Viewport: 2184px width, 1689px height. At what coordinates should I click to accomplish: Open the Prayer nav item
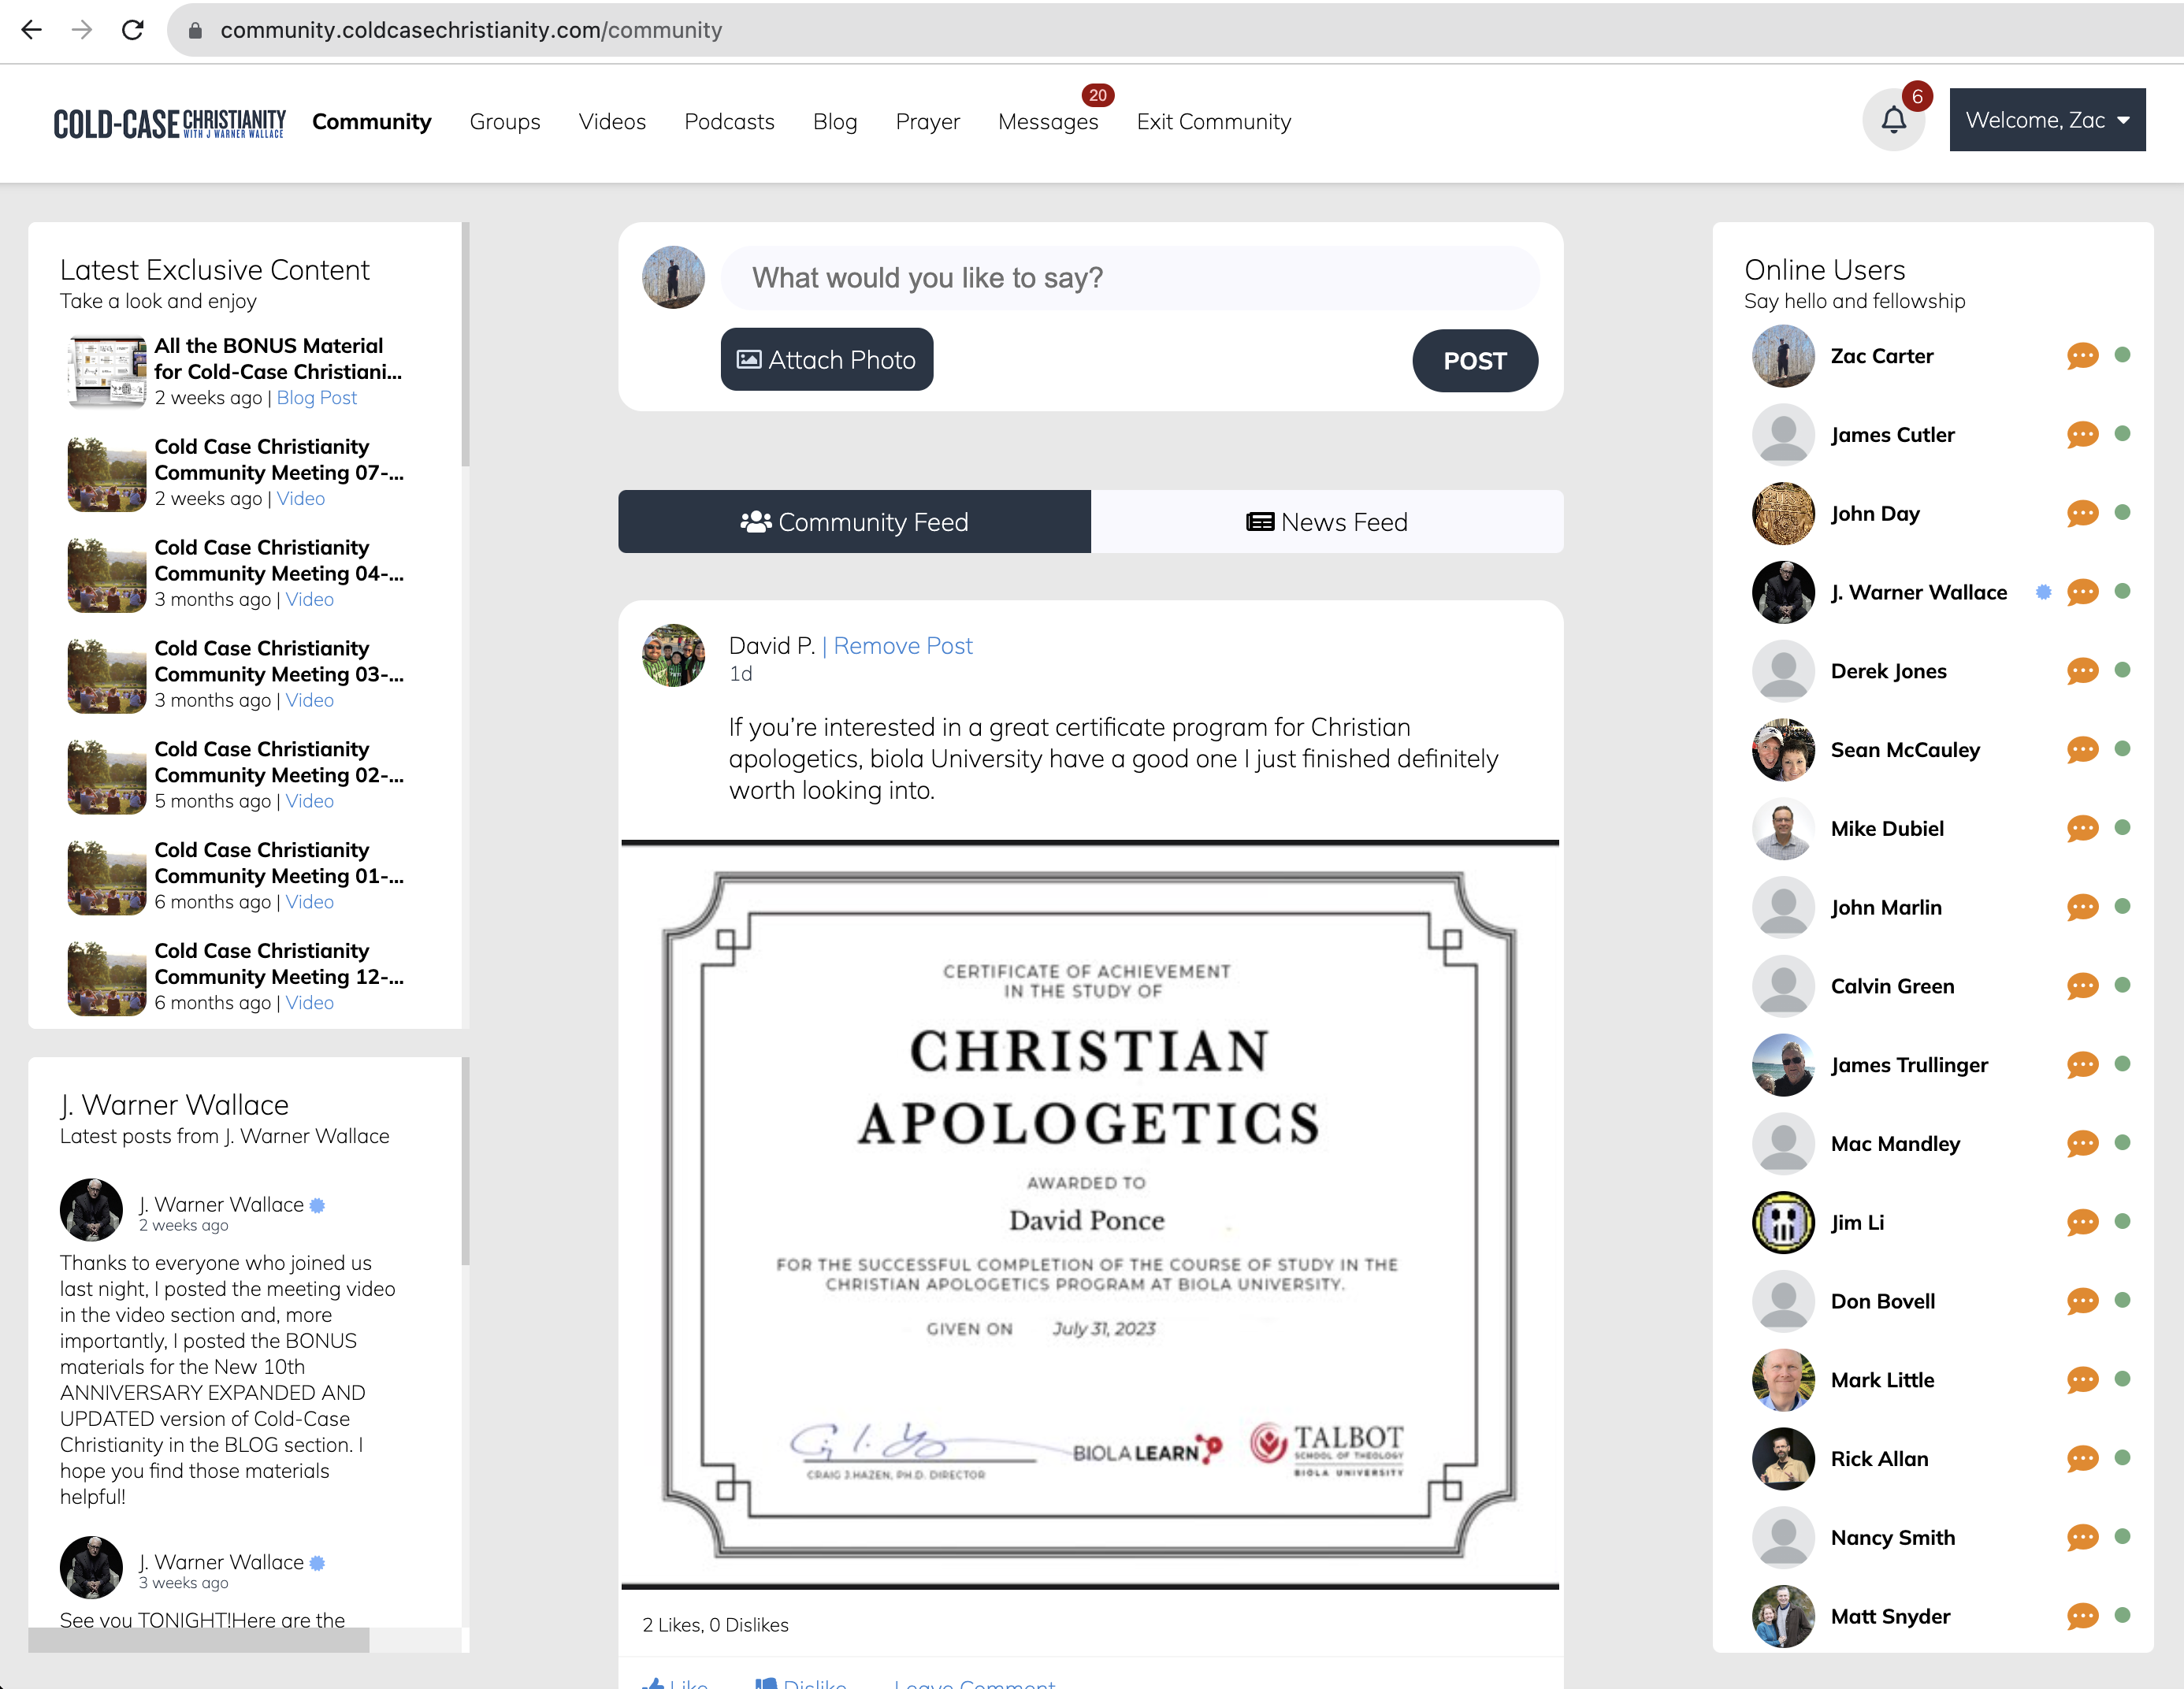927,122
